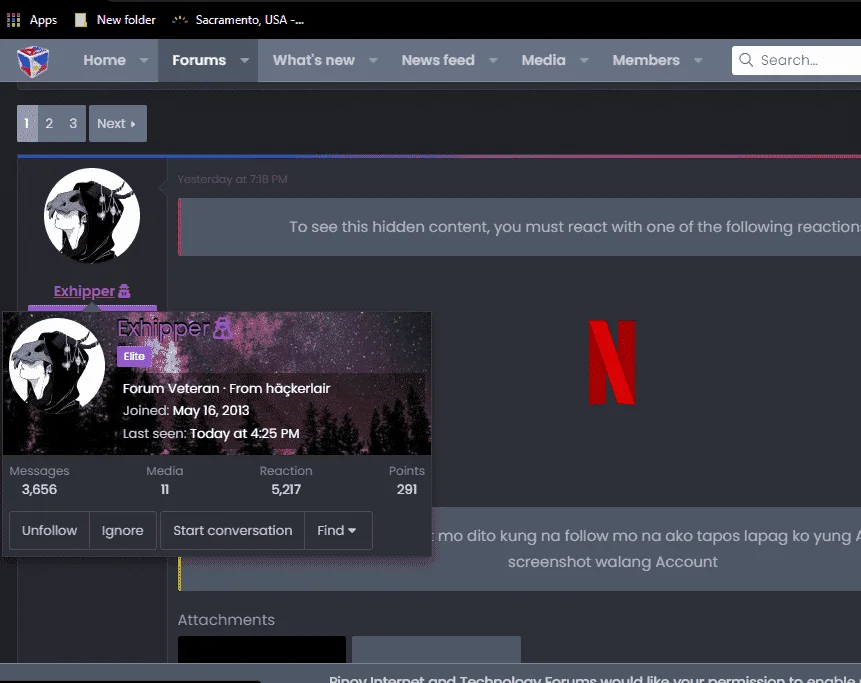The height and width of the screenshot is (683, 861).
Task: Open What's new nav item
Action: pos(314,60)
